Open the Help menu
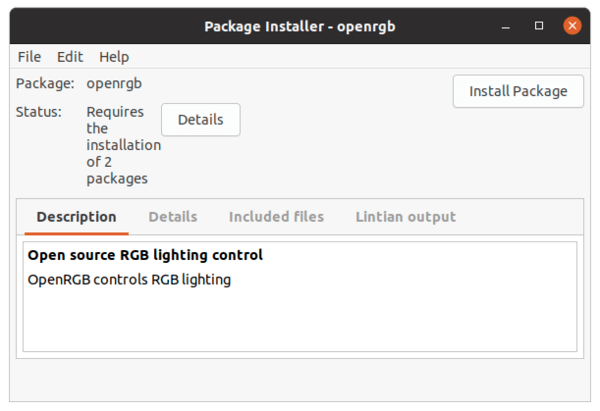The height and width of the screenshot is (411, 600). click(x=114, y=57)
